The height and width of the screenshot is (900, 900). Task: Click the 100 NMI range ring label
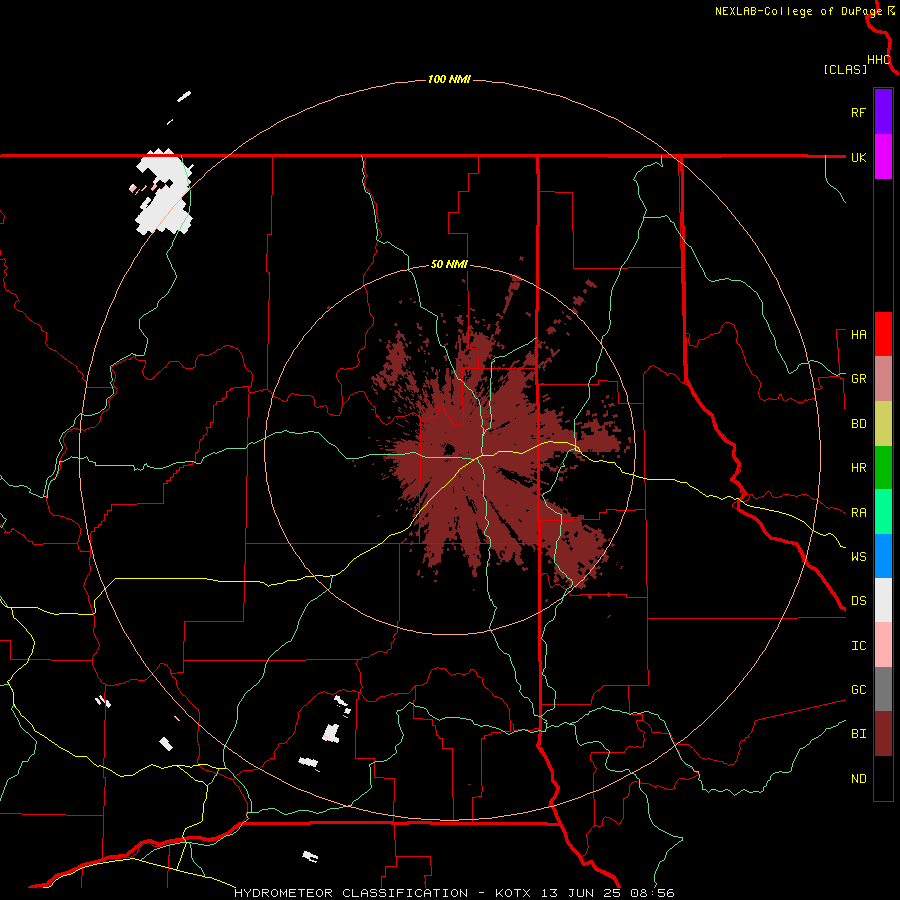(449, 79)
